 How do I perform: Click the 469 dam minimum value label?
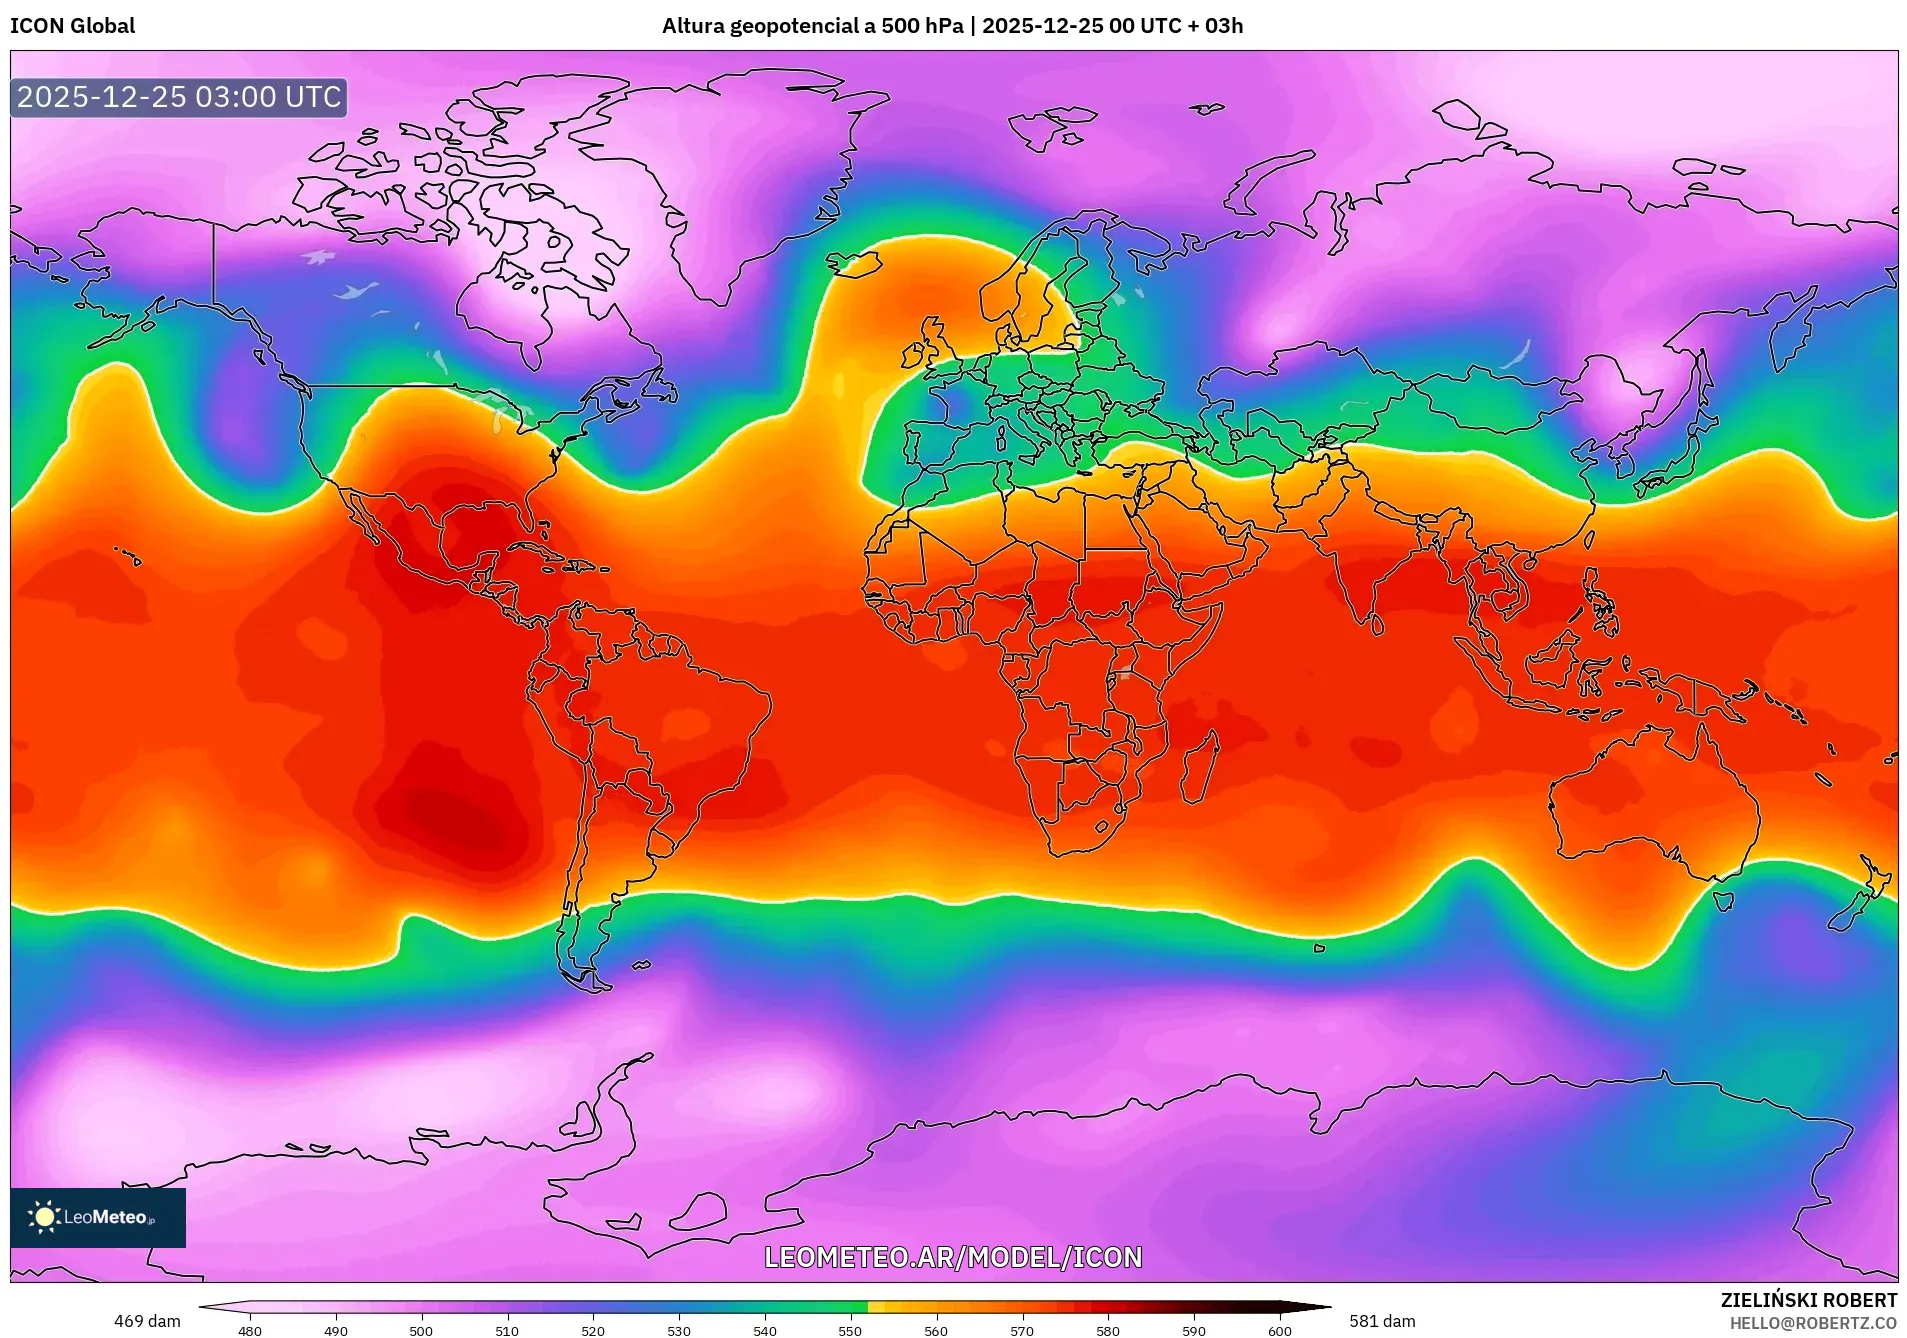point(147,1321)
